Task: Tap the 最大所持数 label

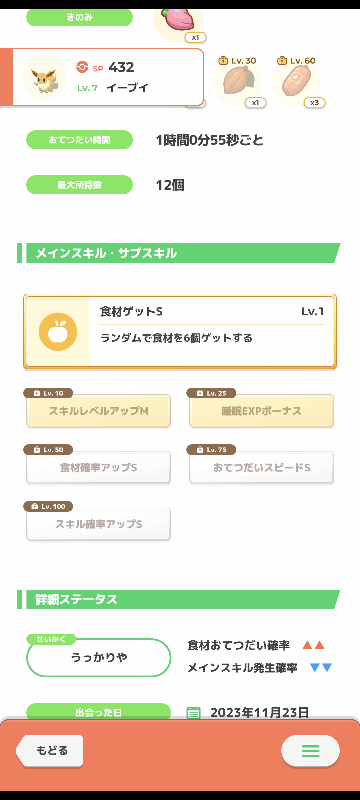Action: tap(80, 185)
